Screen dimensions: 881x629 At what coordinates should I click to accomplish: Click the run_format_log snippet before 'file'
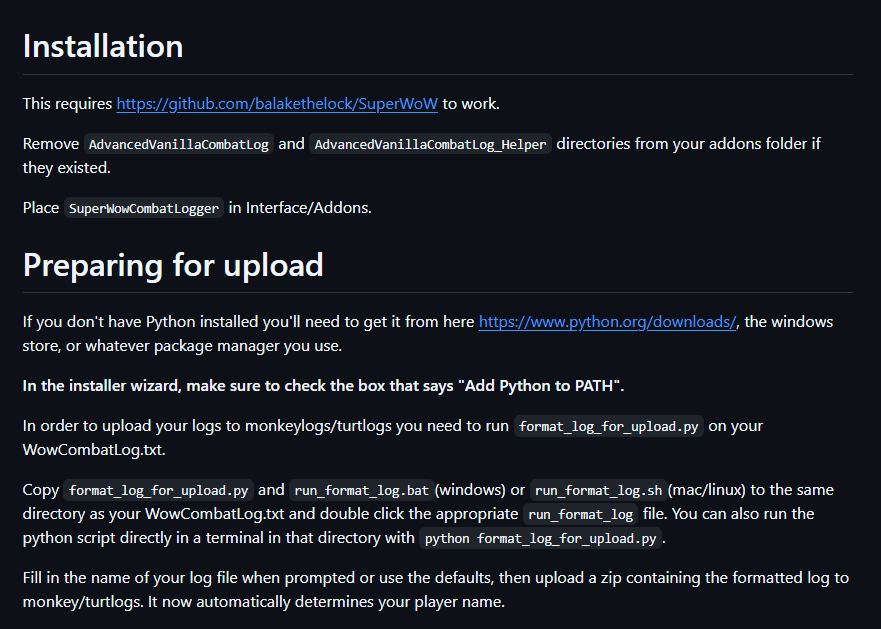tap(581, 515)
